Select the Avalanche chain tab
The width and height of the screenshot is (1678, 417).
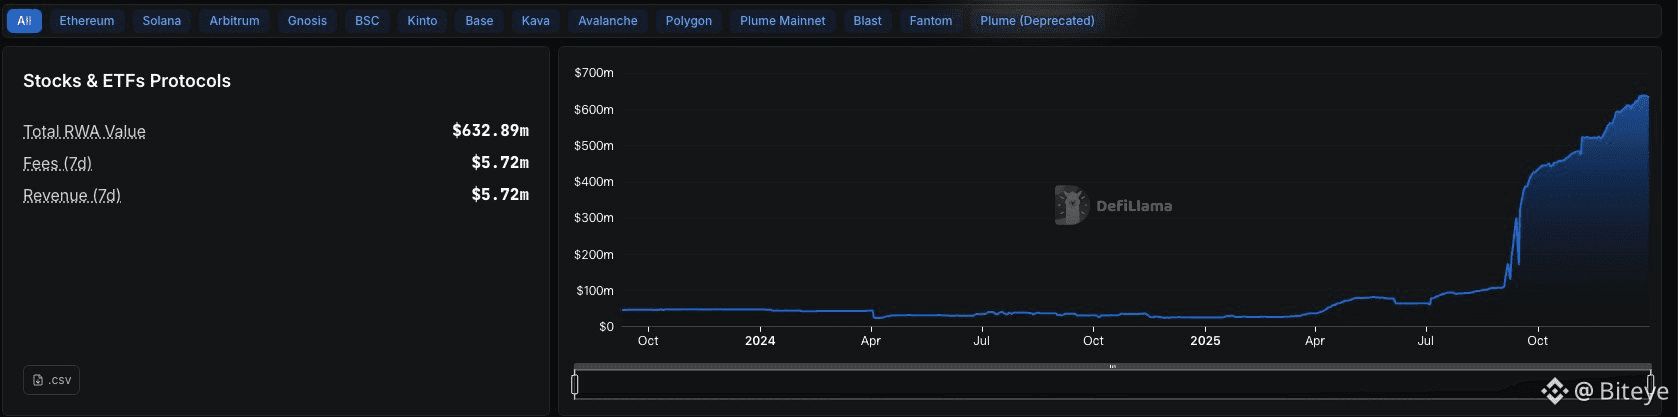coord(608,20)
